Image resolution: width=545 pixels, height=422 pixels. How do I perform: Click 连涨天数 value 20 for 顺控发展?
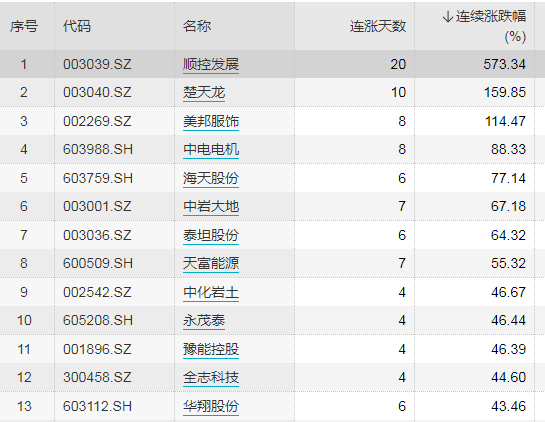click(398, 64)
